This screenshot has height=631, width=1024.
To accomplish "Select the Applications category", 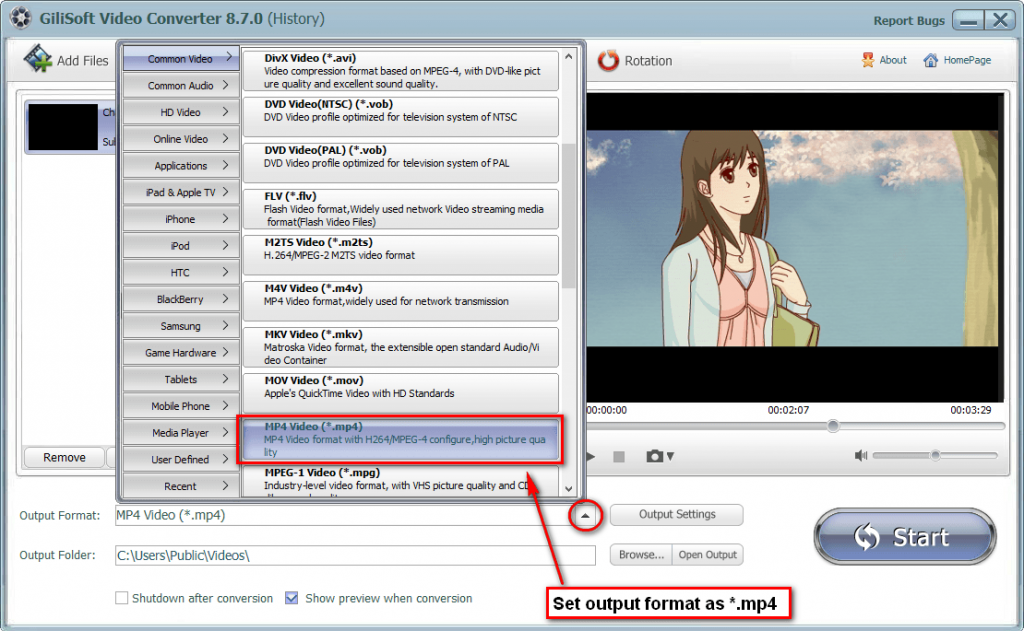I will [x=180, y=166].
